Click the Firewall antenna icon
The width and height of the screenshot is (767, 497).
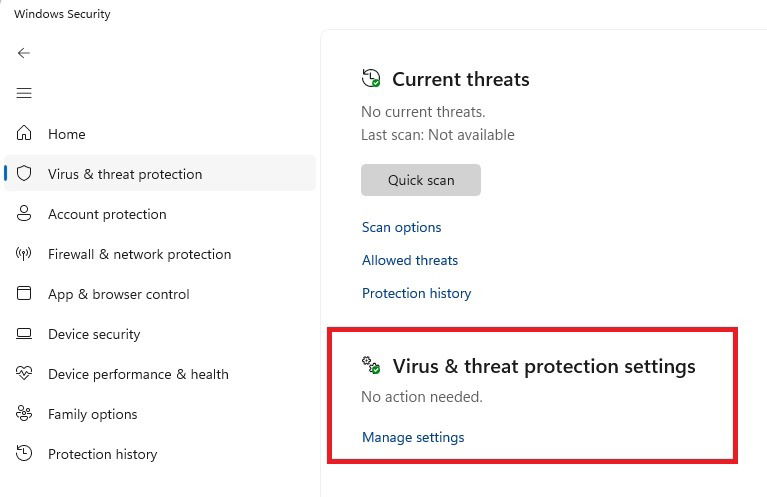click(23, 253)
